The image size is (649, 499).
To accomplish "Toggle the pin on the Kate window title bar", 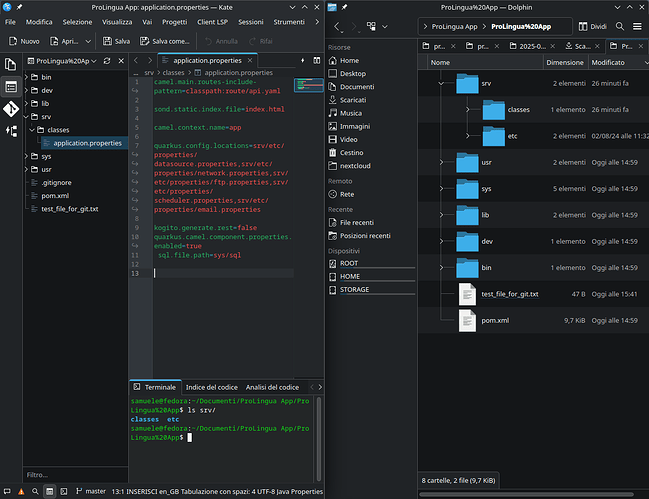I will point(18,7).
